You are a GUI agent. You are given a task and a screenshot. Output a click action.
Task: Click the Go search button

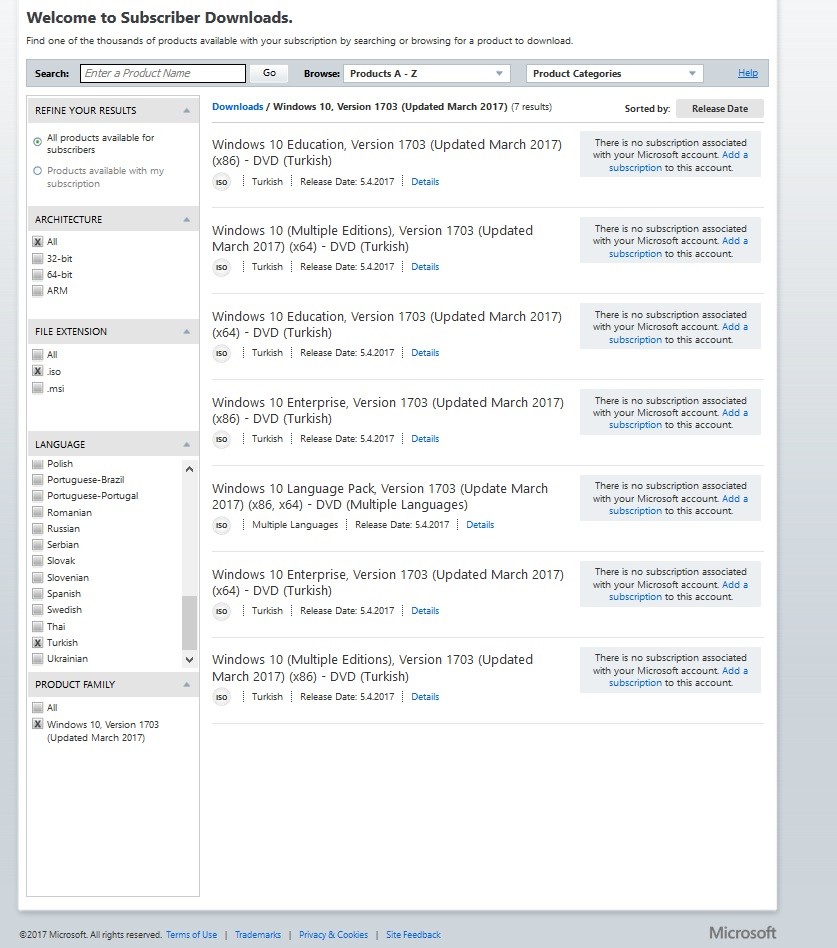pos(269,73)
